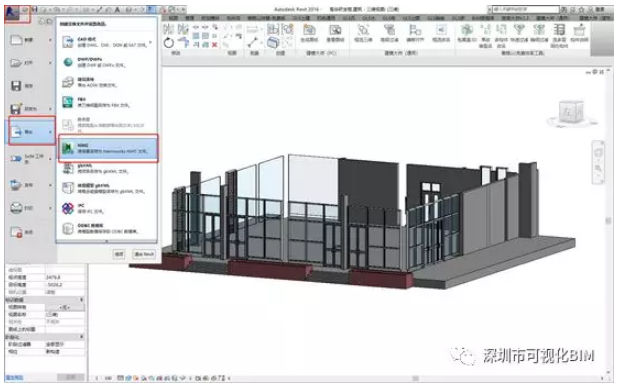Viewport: 617px width, 387px height.
Task: Click the horizontal scrollbar of the 3D view
Action: (416, 378)
